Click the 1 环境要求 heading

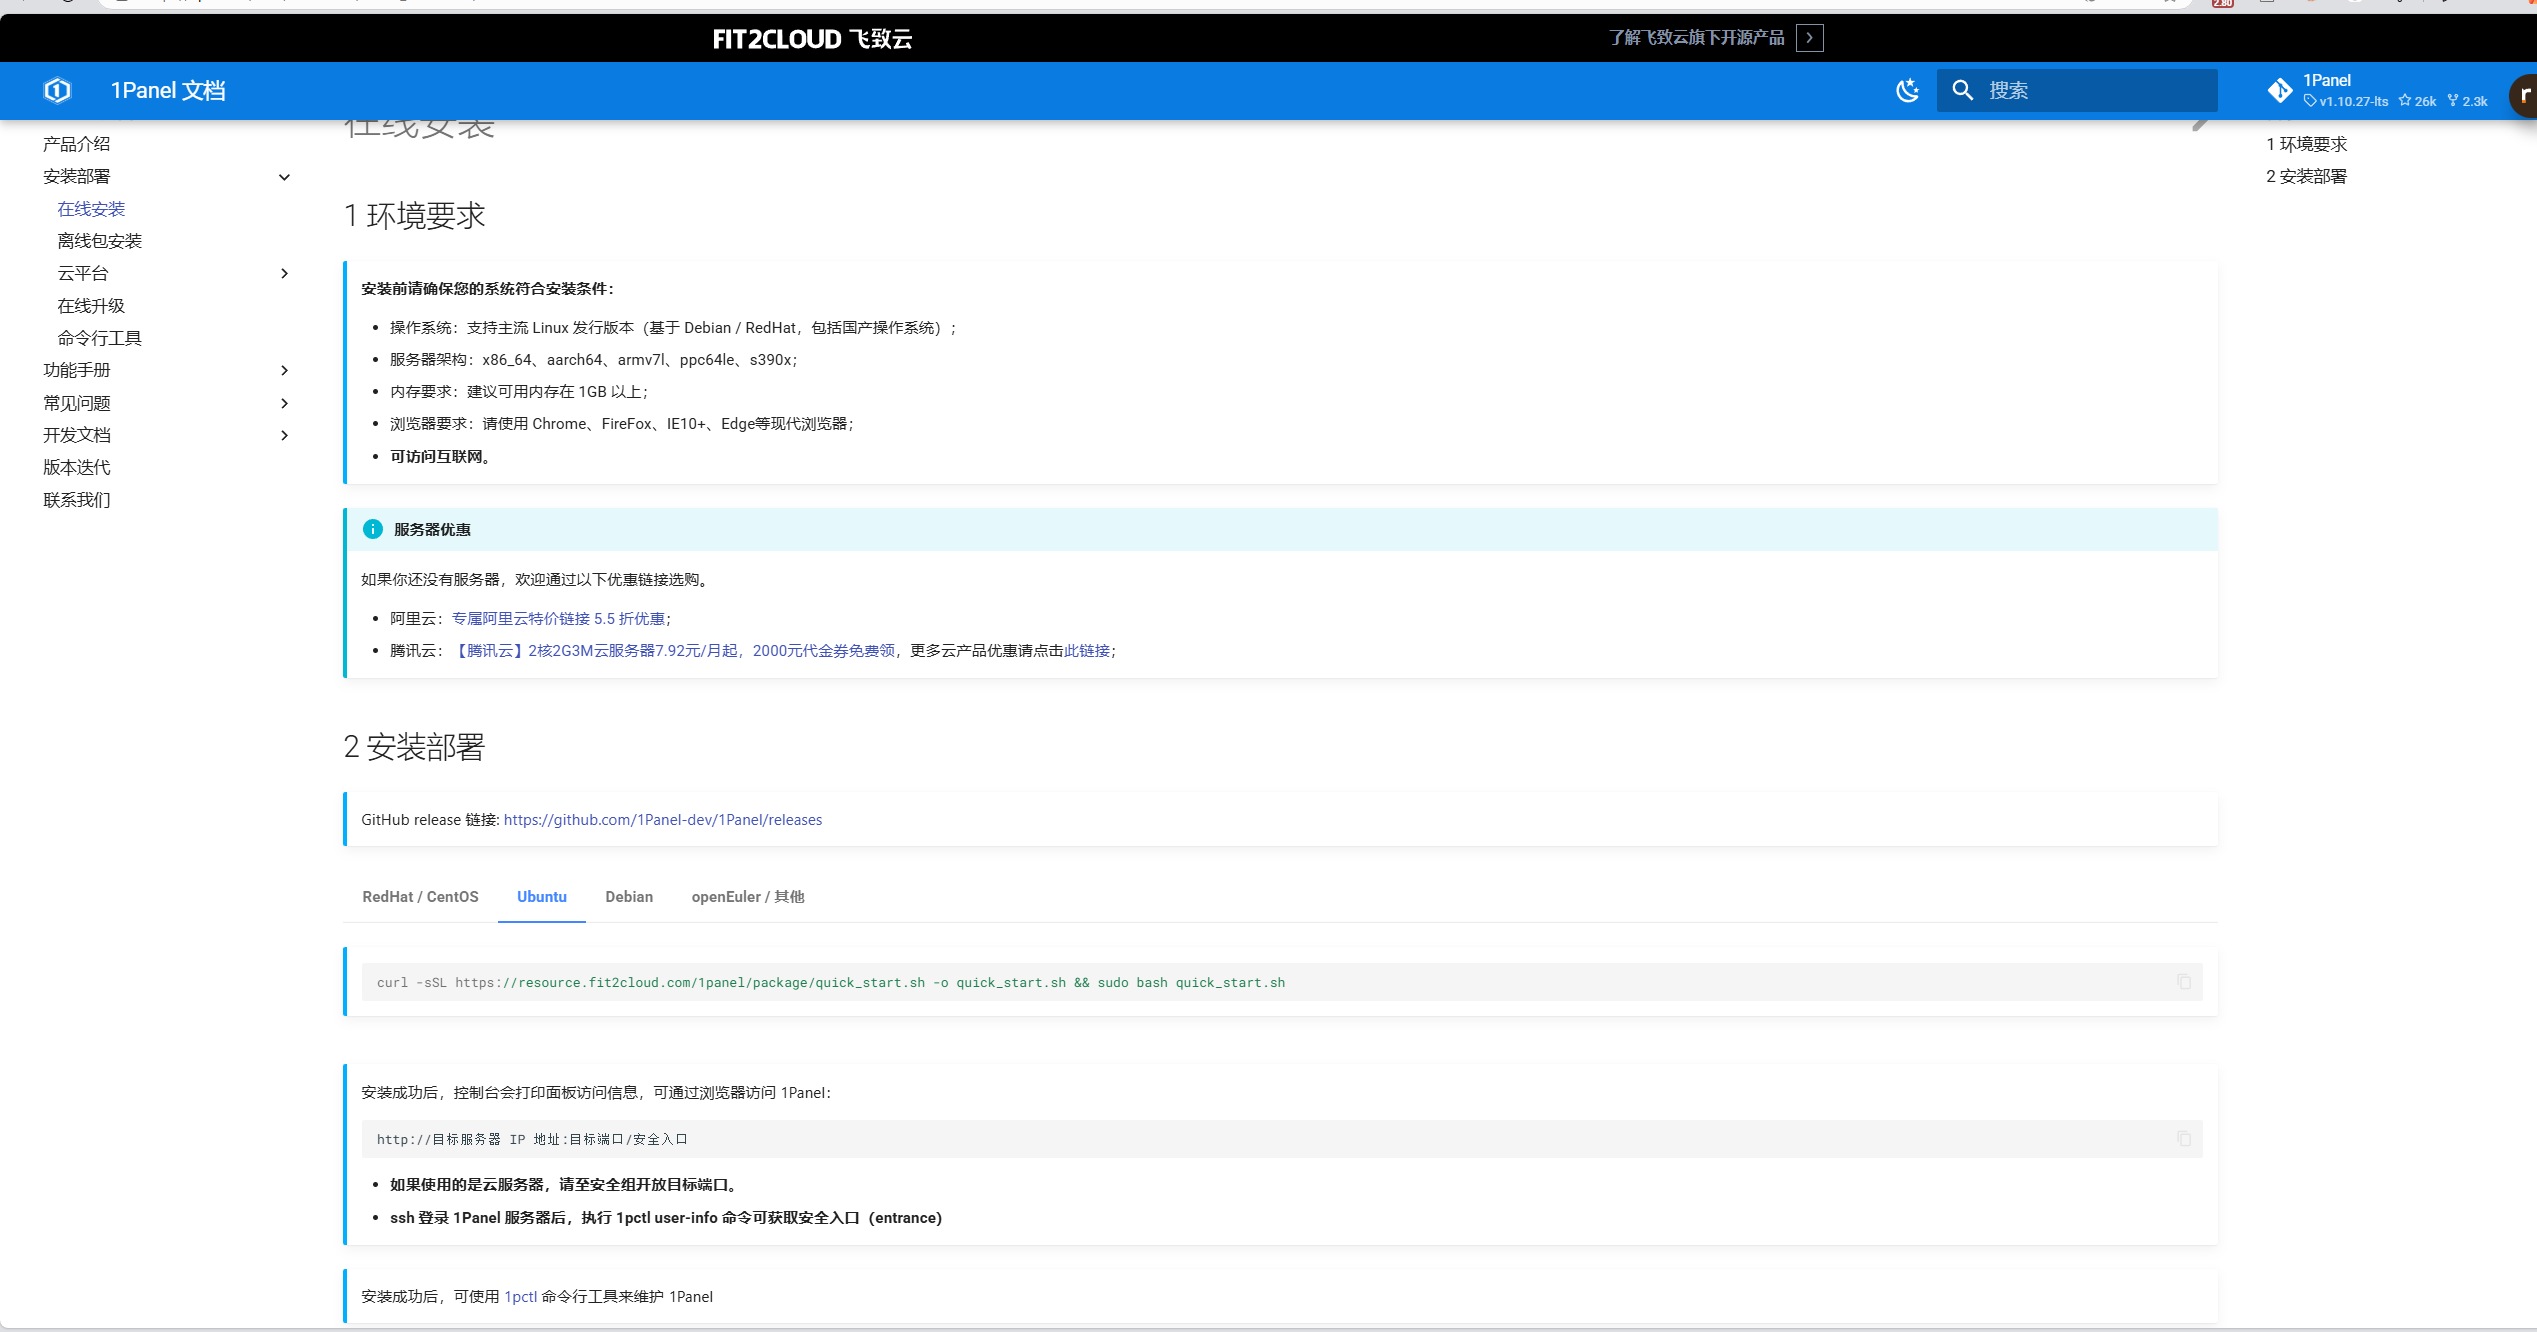coord(415,216)
